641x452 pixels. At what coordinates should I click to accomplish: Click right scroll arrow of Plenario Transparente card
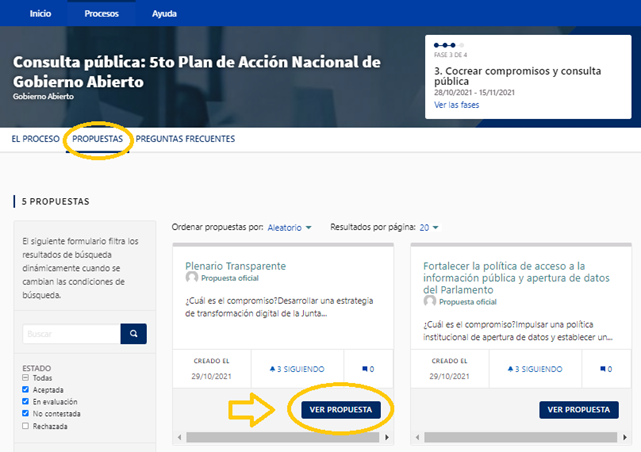click(x=387, y=437)
